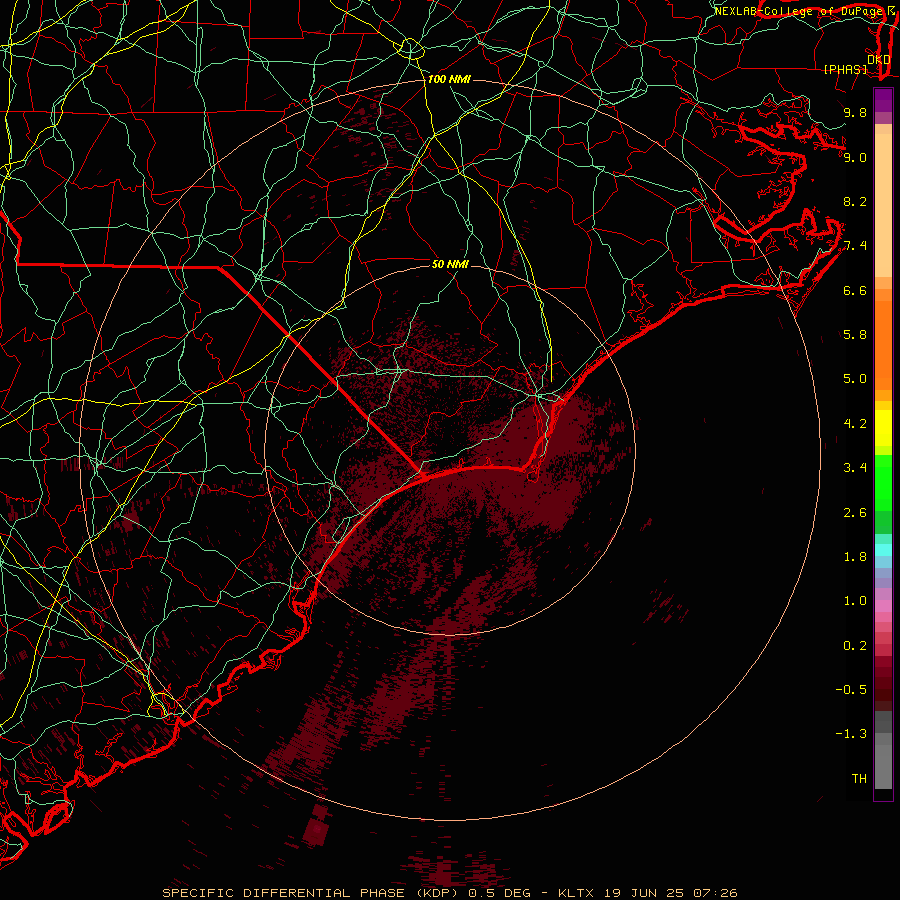The width and height of the screenshot is (900, 900).
Task: Click the 9.8 scale value
Action: 855,112
